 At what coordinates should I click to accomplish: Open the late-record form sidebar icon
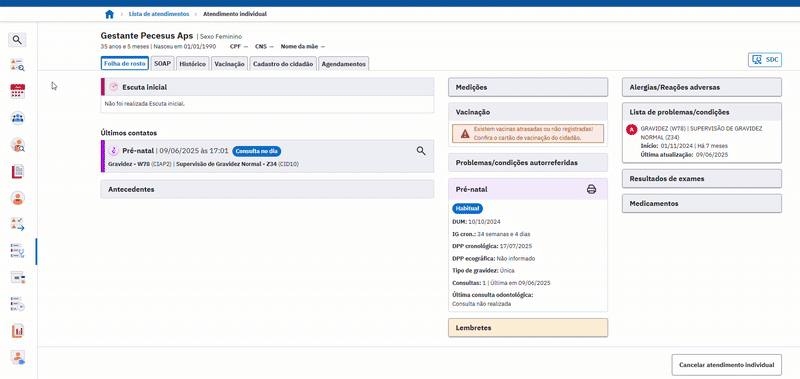17,277
